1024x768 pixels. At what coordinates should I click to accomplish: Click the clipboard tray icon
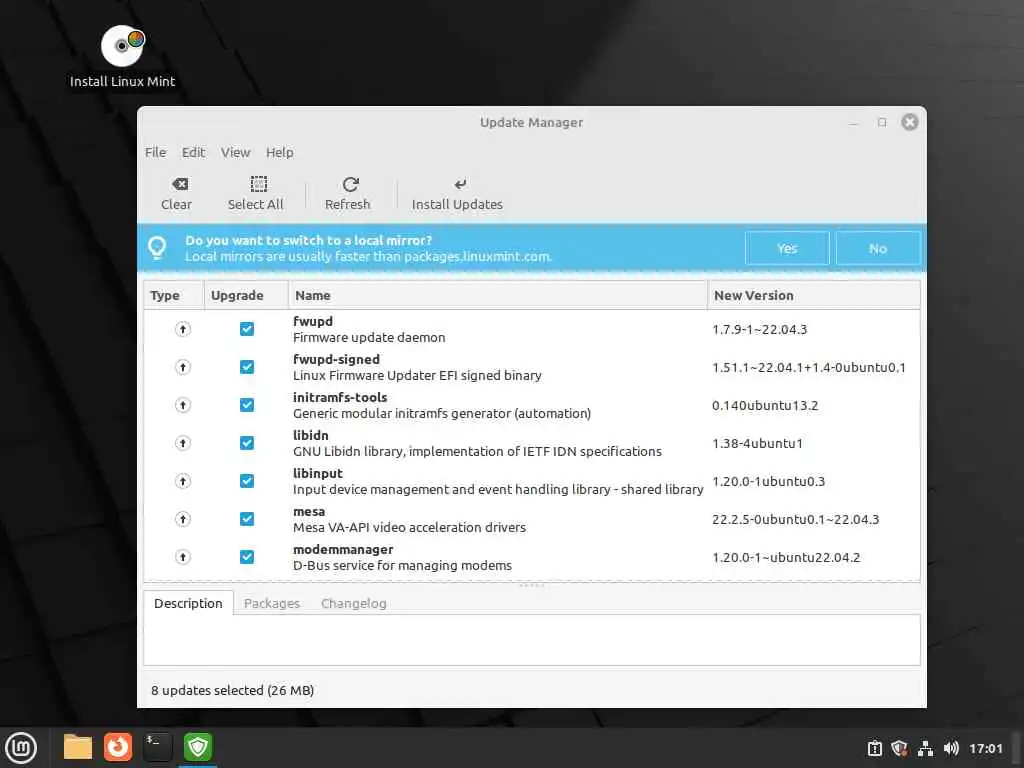point(874,748)
